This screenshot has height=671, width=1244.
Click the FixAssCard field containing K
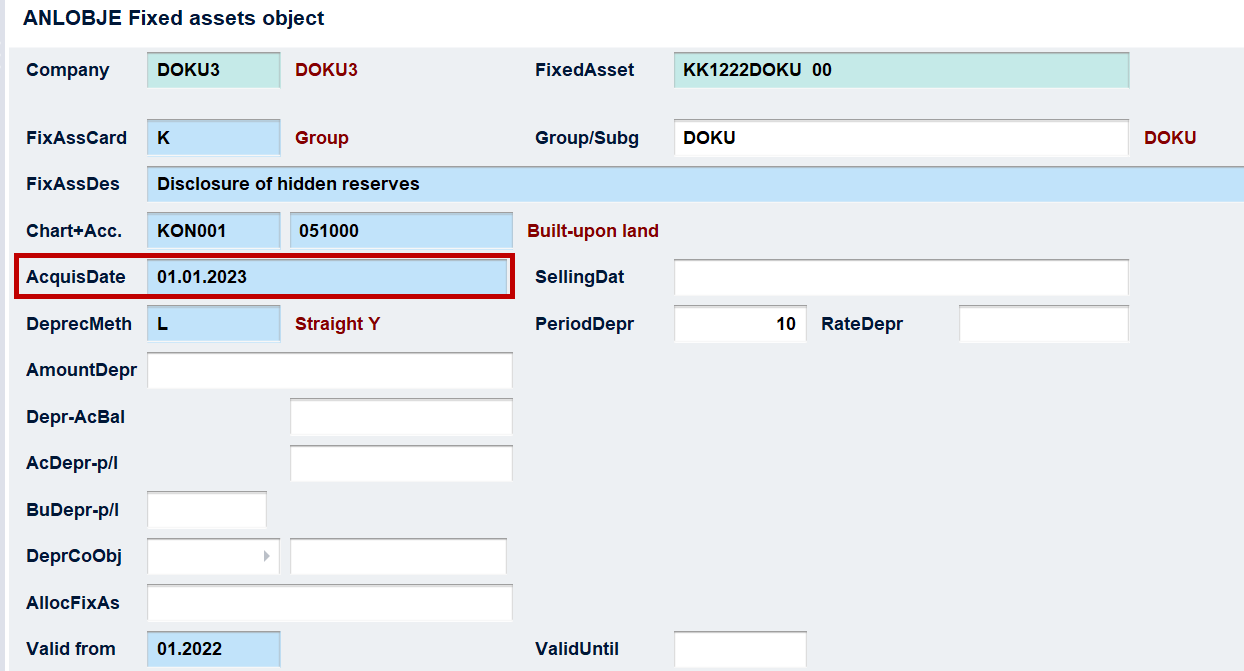(214, 138)
